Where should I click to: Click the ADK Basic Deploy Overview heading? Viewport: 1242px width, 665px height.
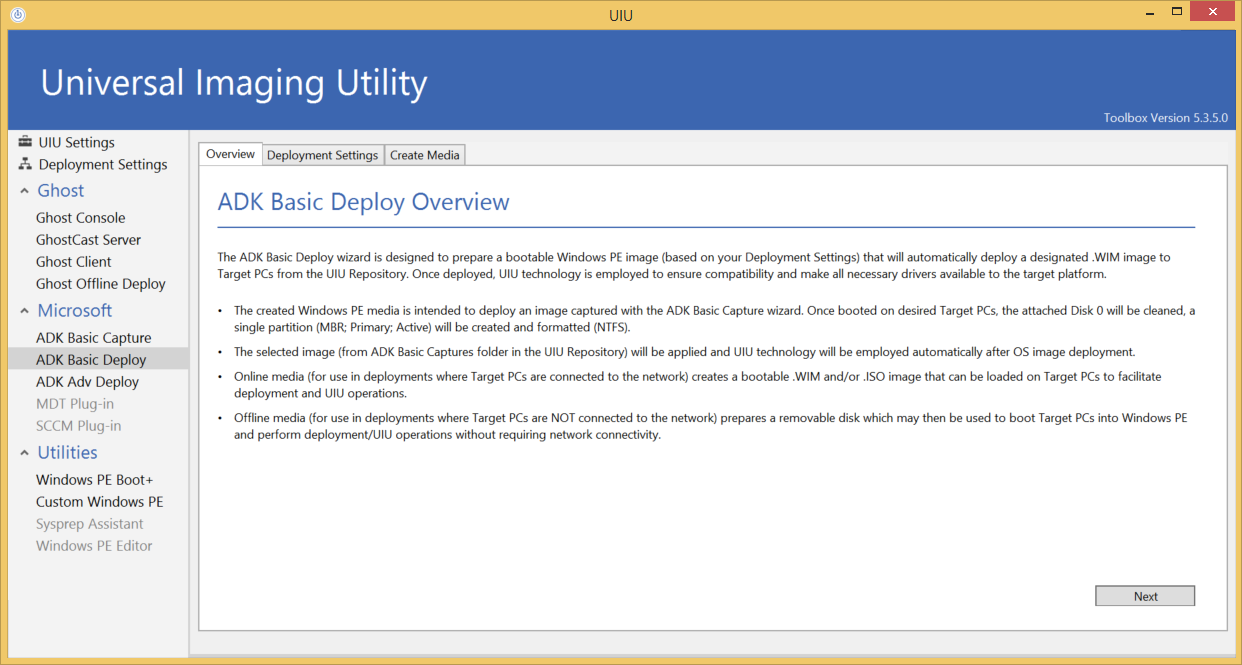tap(364, 202)
